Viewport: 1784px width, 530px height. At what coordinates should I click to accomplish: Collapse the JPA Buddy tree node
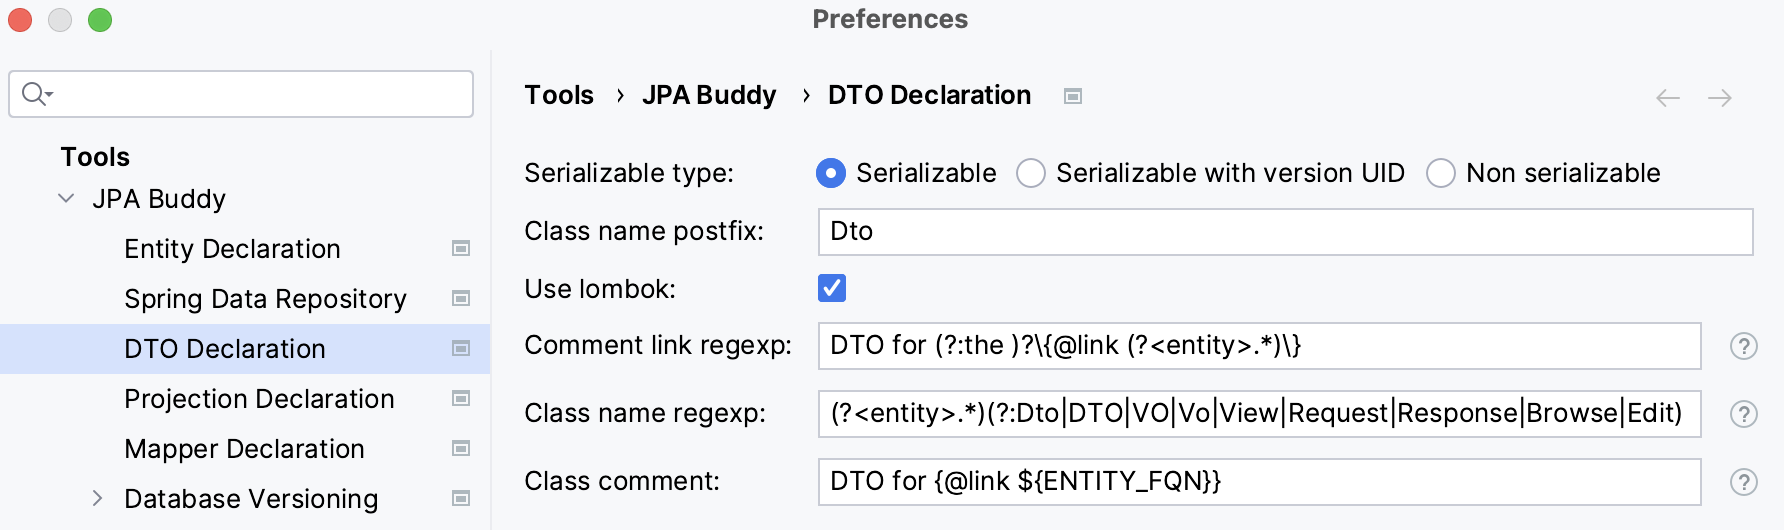coord(66,198)
